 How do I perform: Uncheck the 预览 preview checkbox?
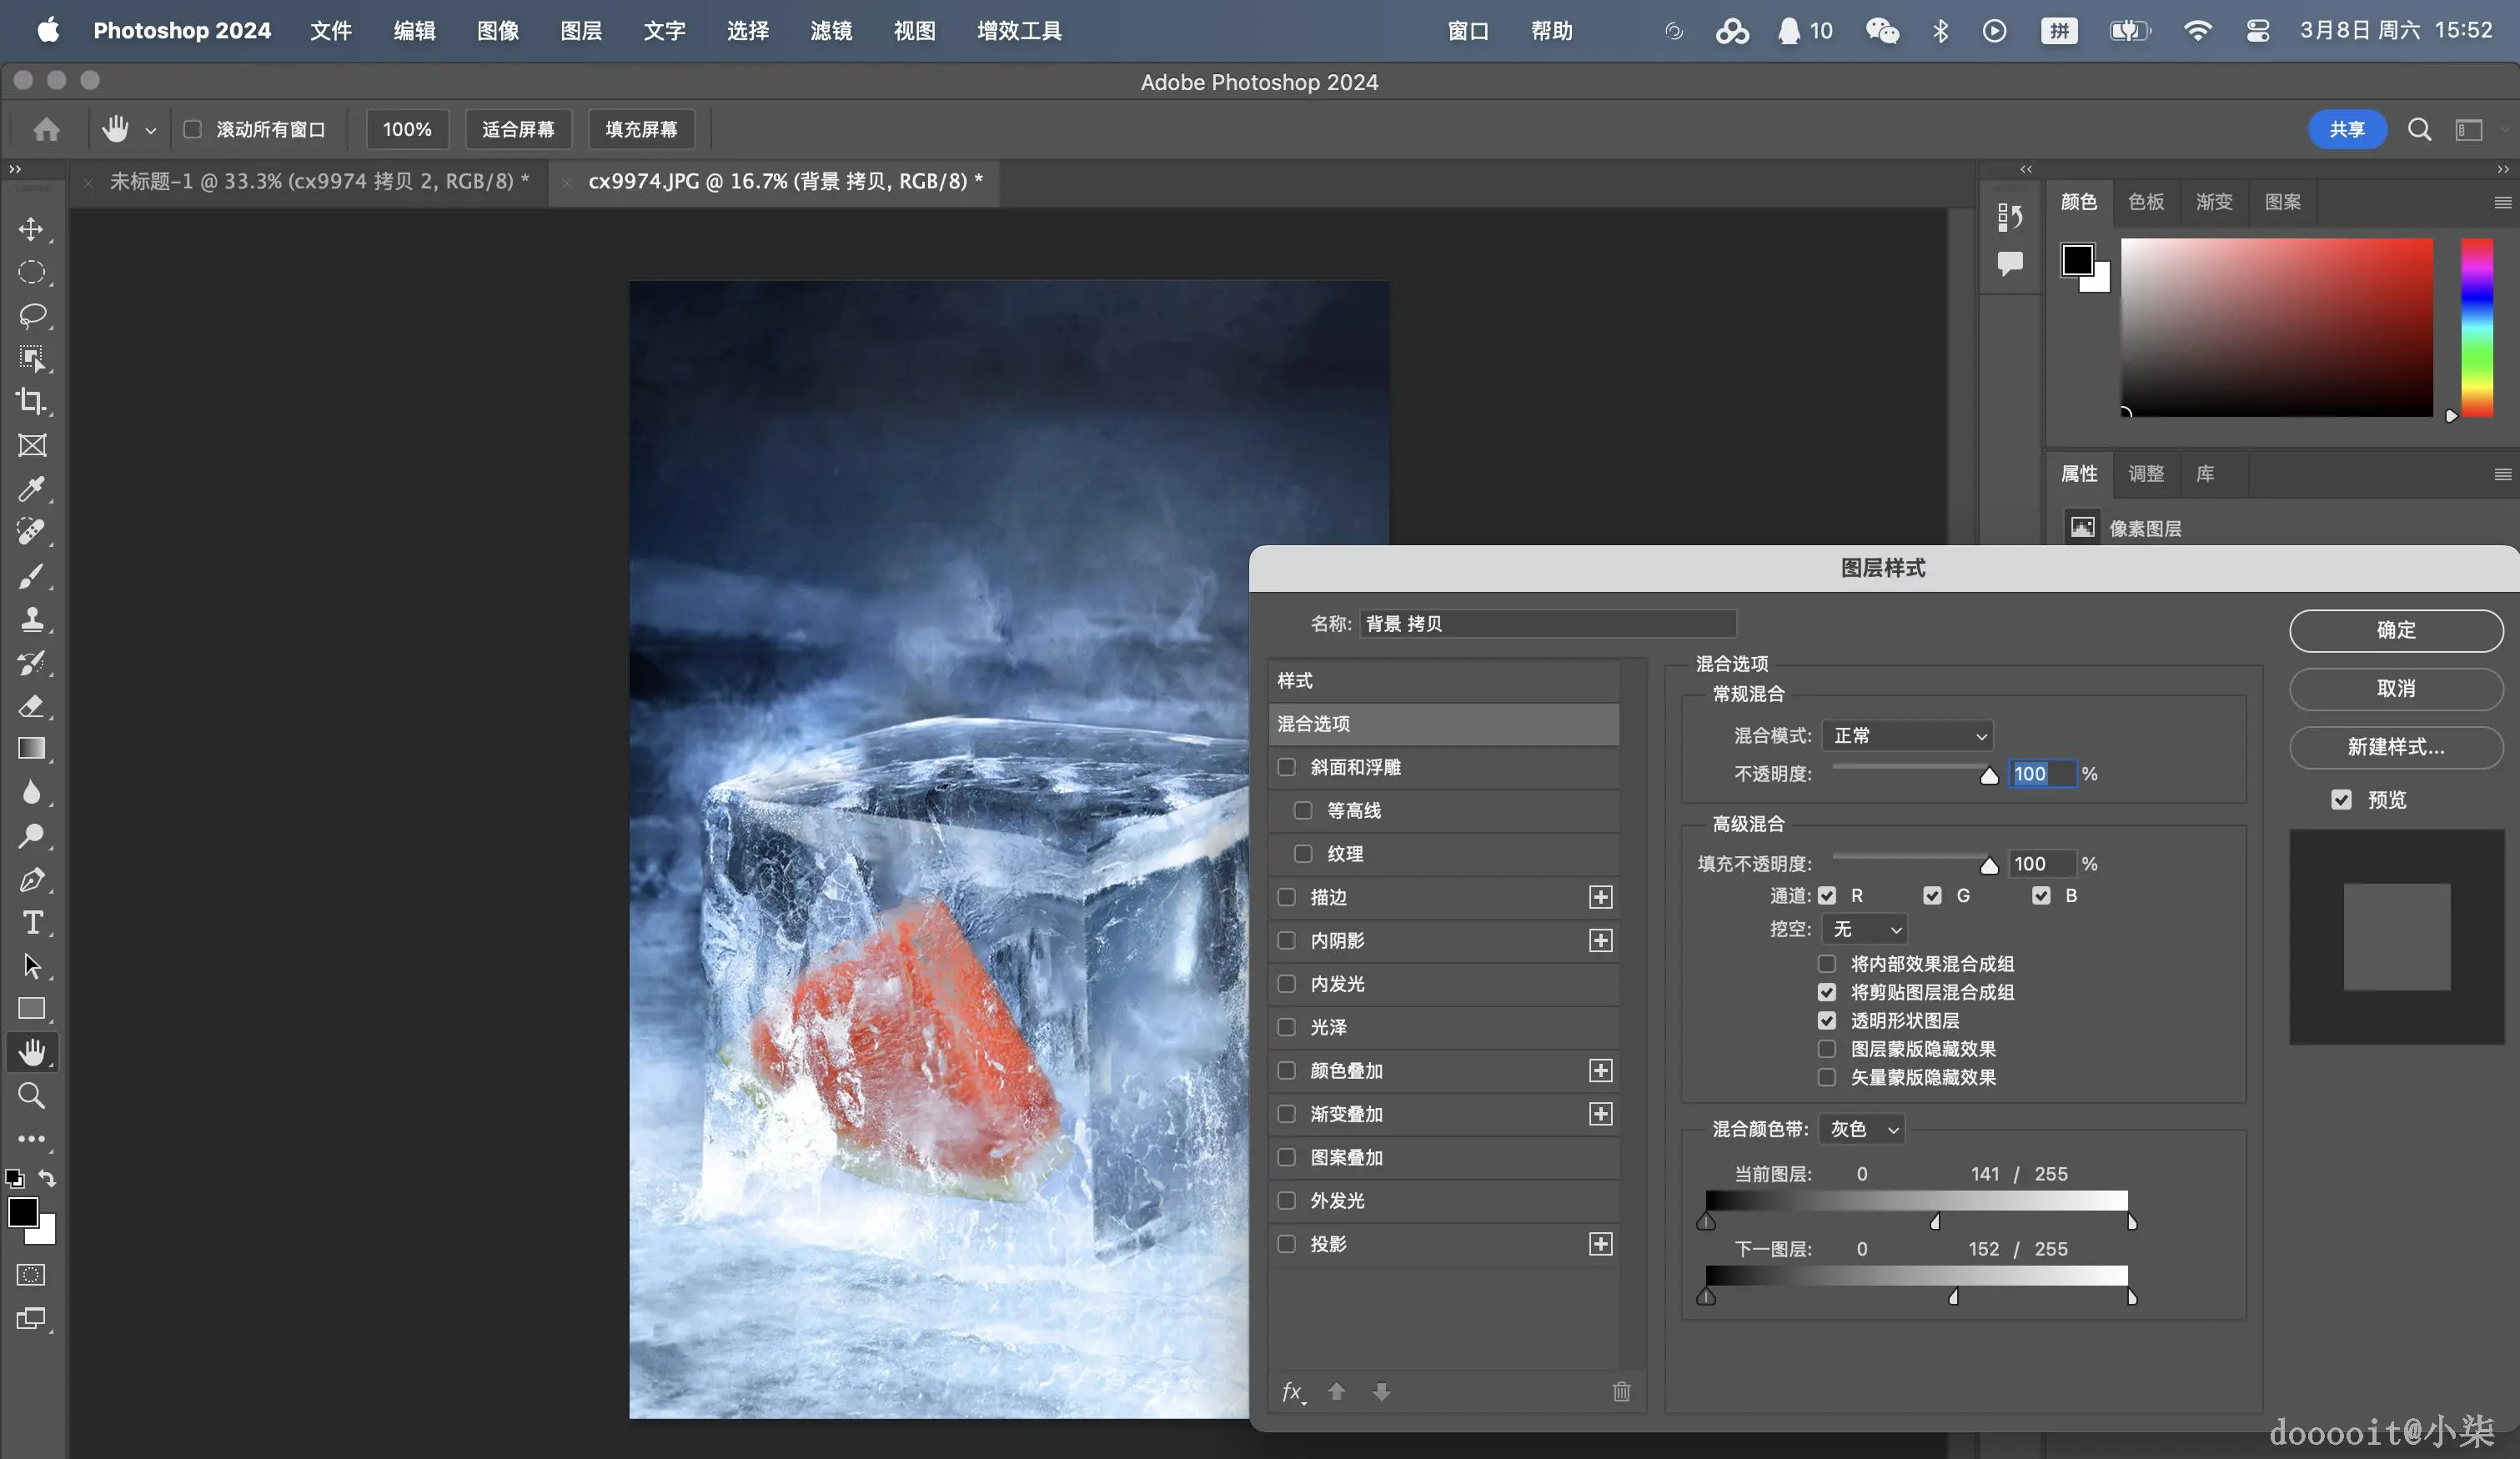[2341, 799]
